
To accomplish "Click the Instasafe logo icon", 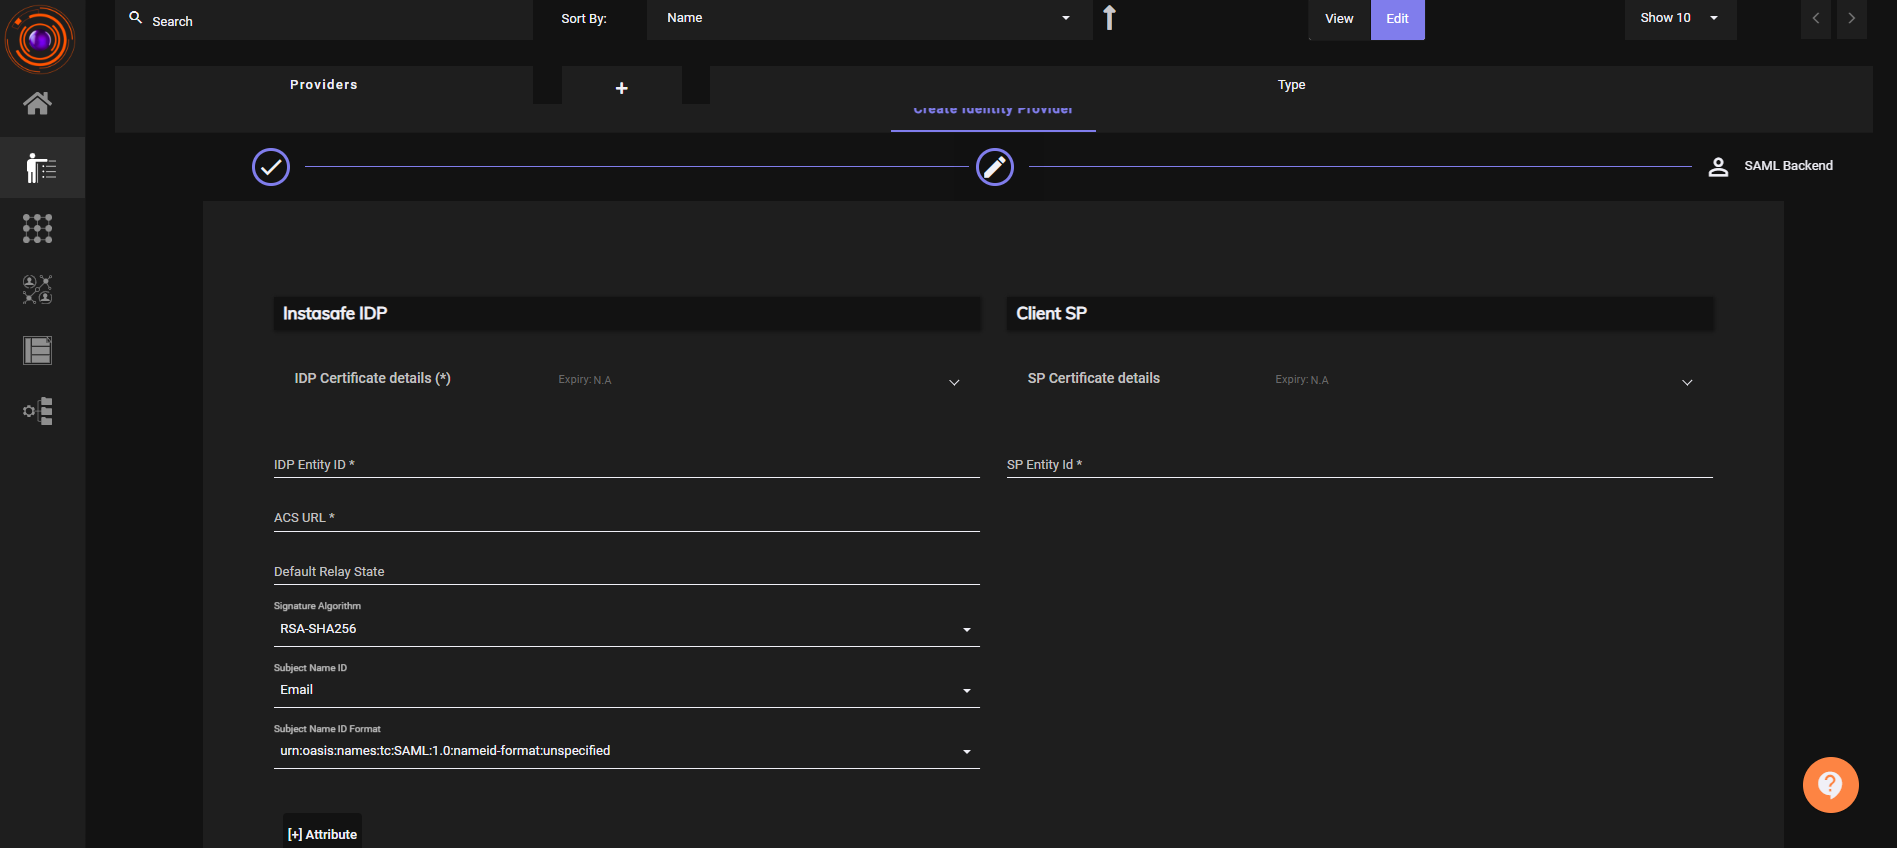I will 39,40.
